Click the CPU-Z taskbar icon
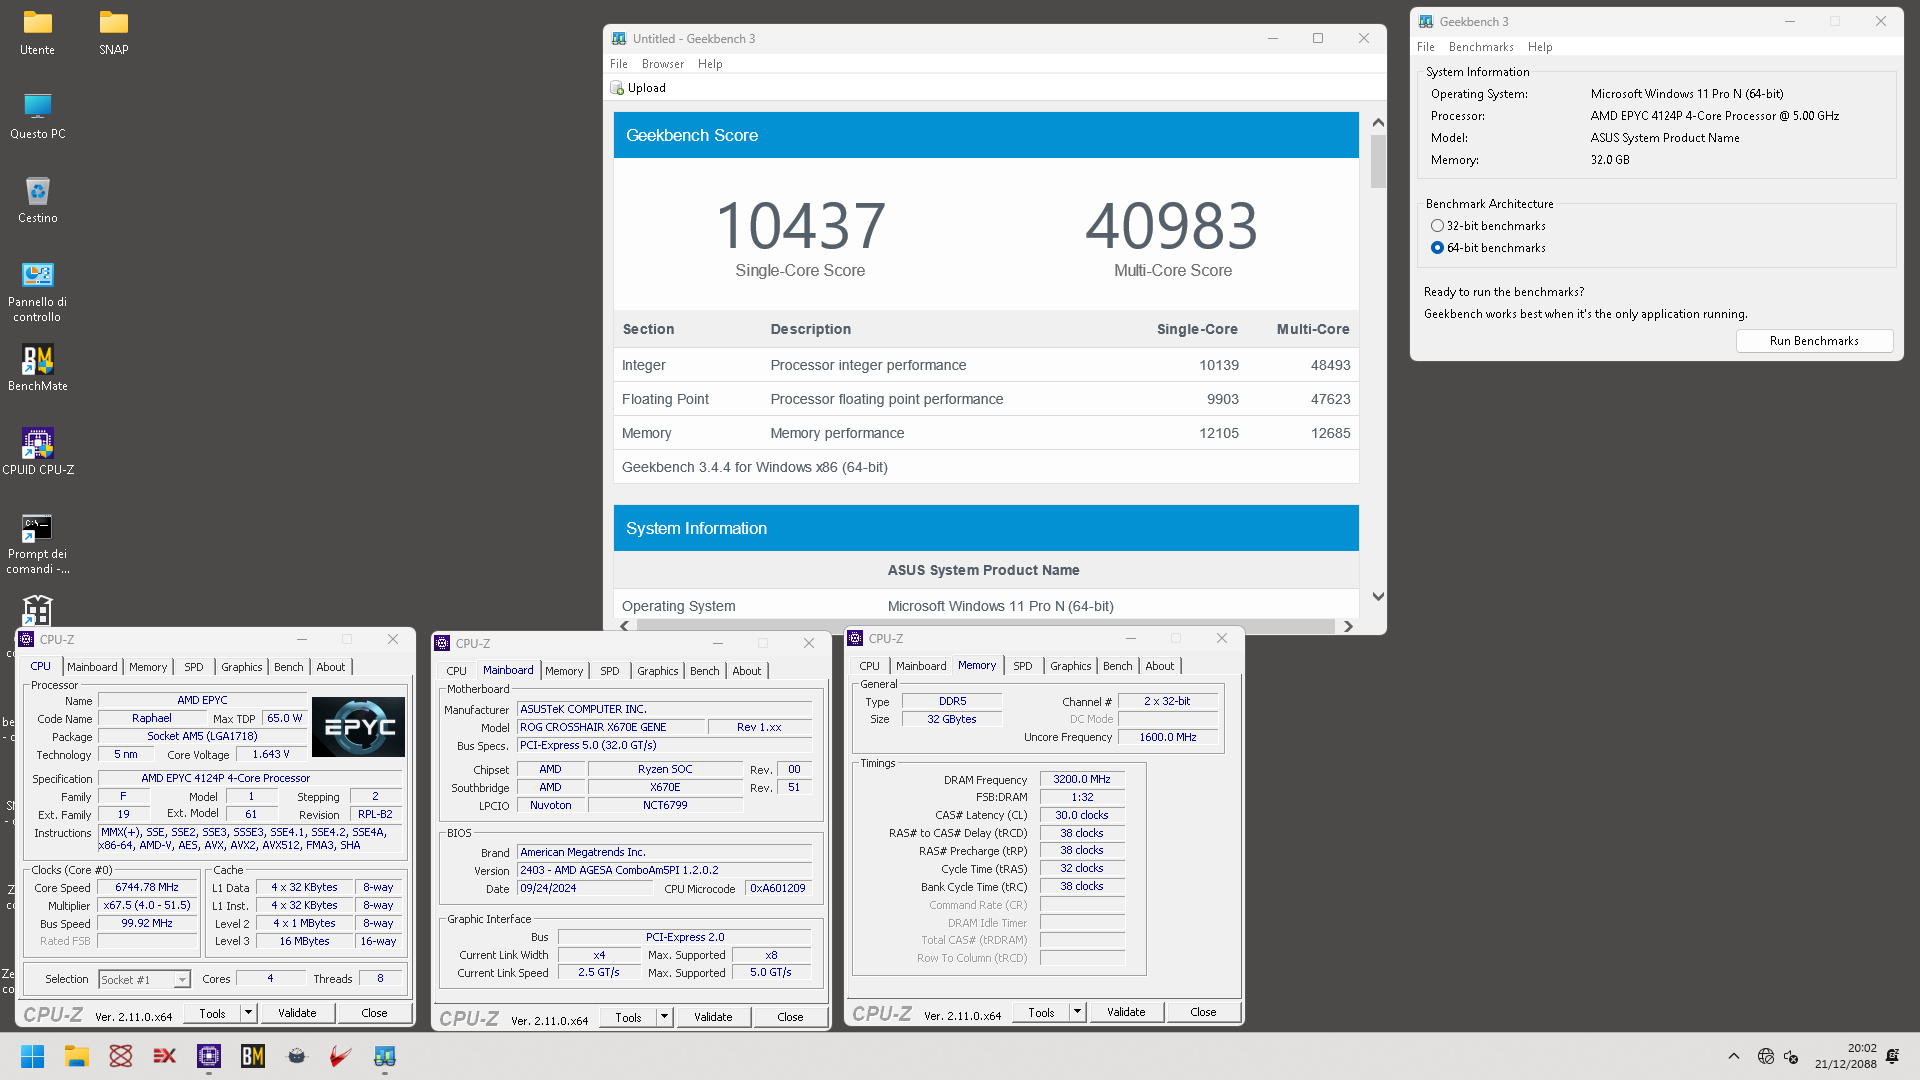This screenshot has height=1080, width=1920. [209, 1056]
